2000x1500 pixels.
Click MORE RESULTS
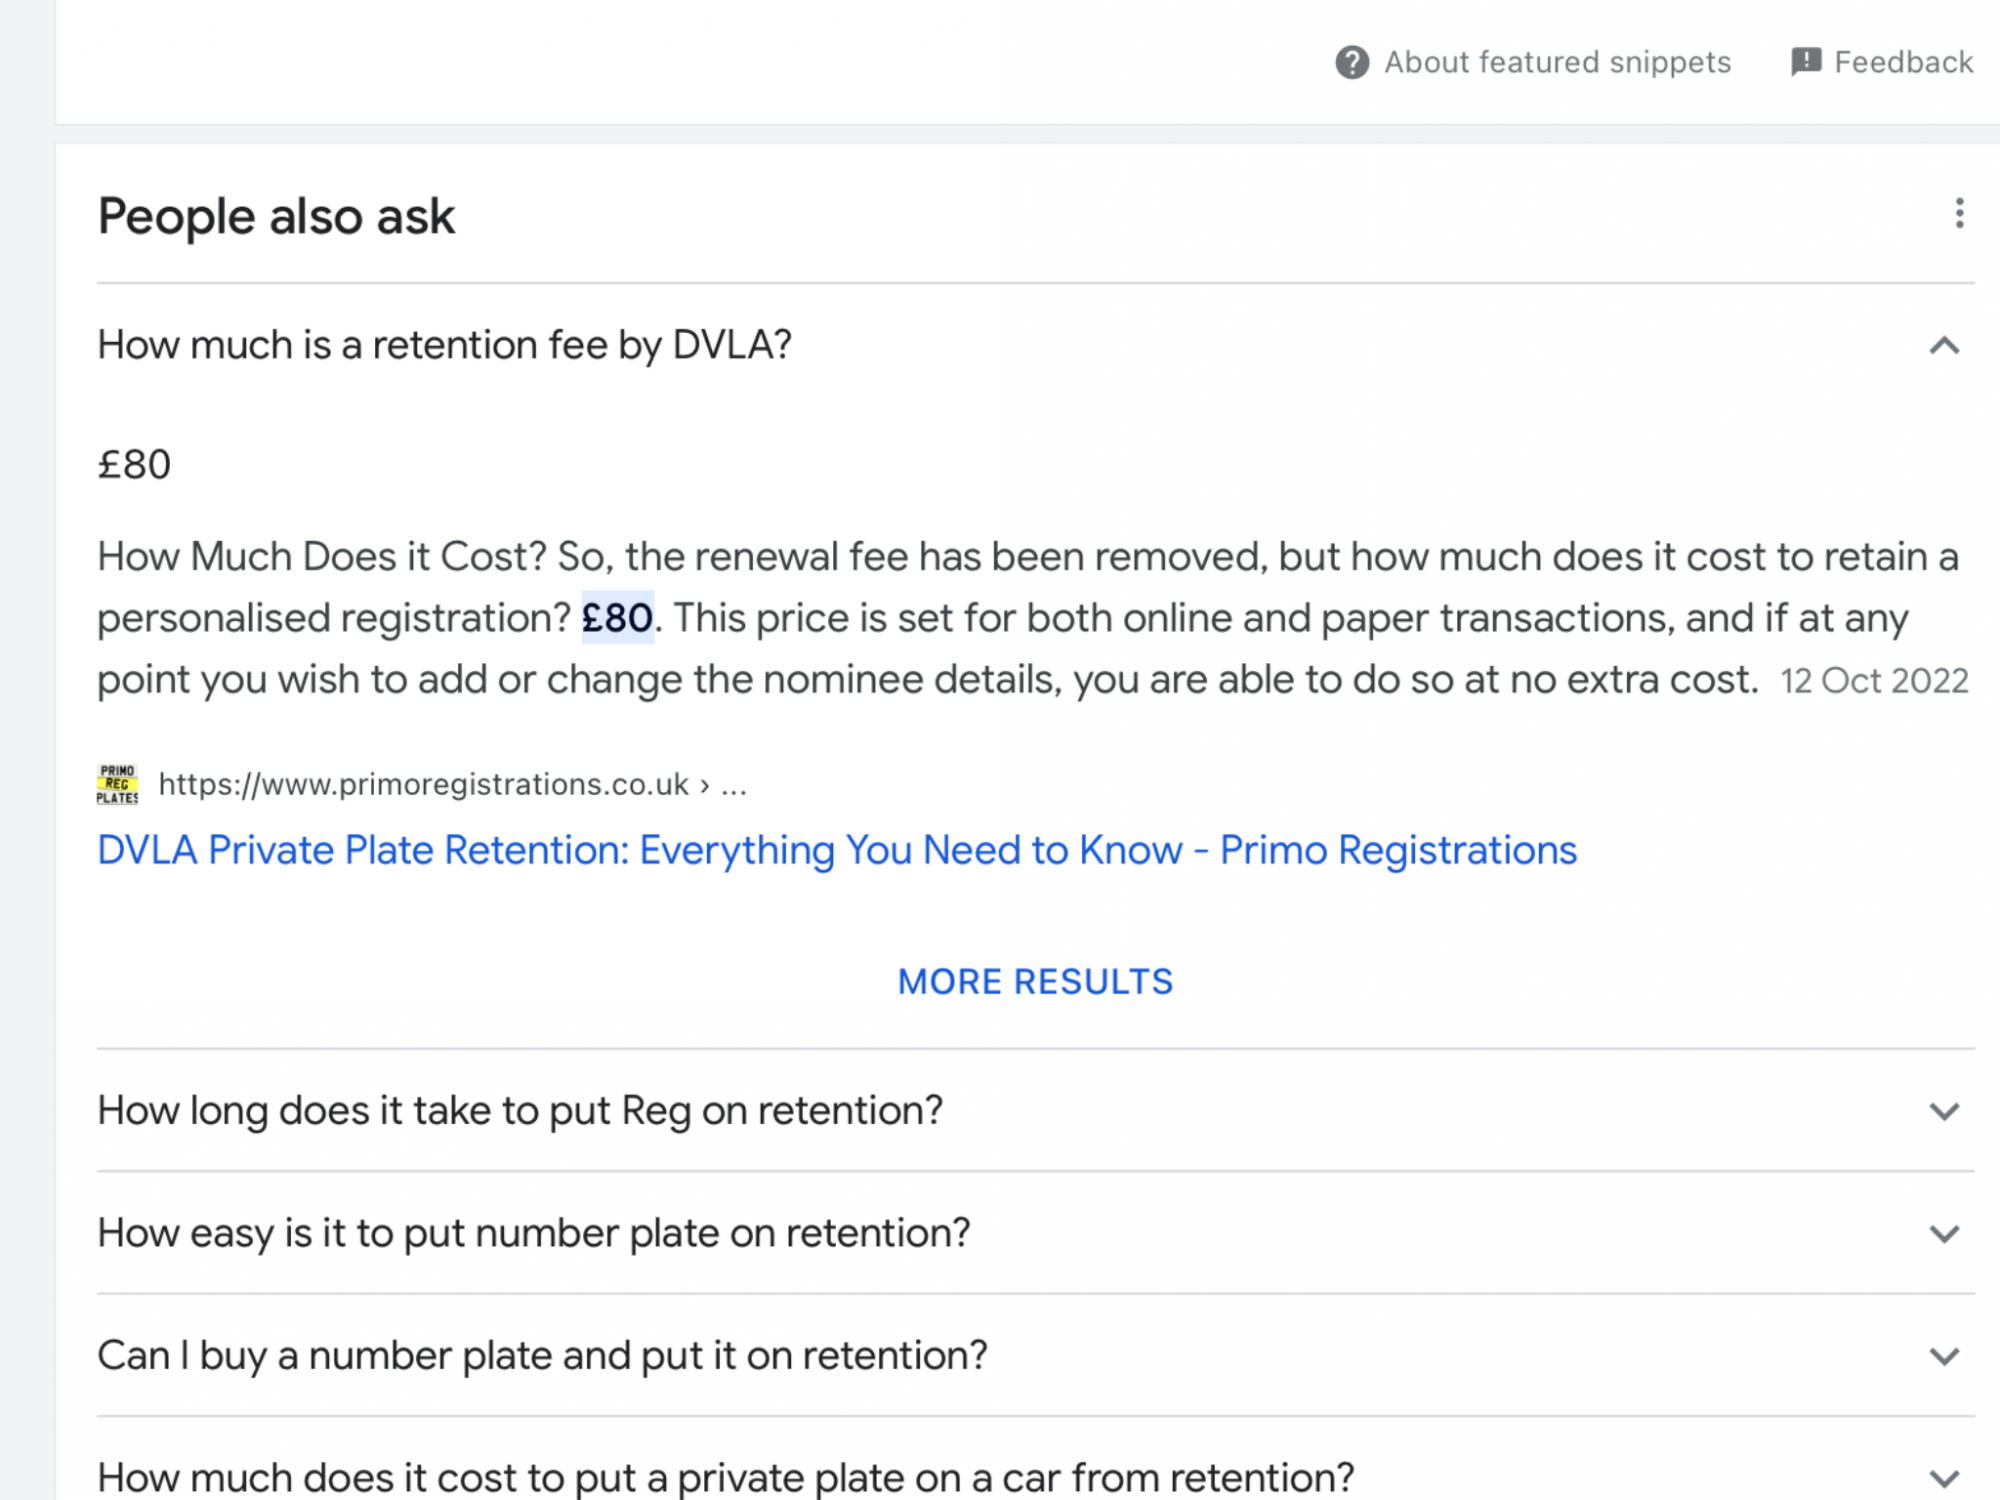pos(1035,981)
